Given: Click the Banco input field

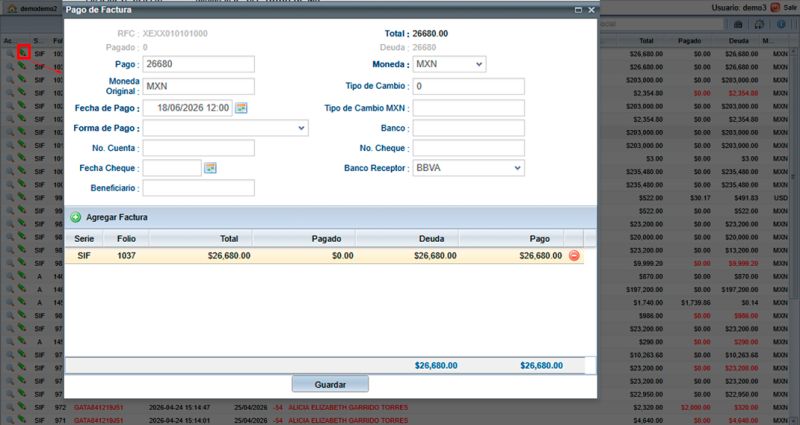Looking at the screenshot, I should 468,128.
